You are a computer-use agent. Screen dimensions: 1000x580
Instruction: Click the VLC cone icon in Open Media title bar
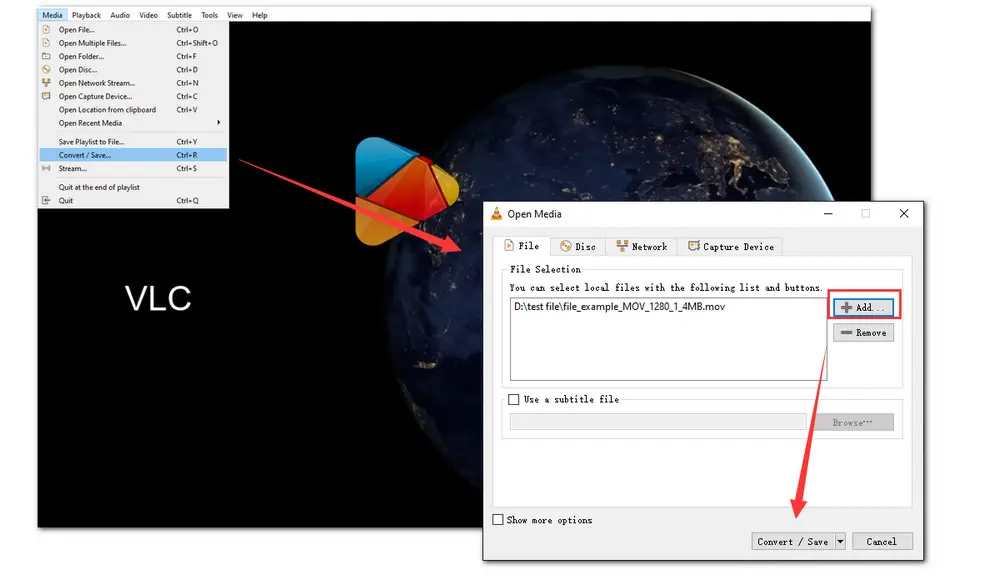click(x=496, y=214)
